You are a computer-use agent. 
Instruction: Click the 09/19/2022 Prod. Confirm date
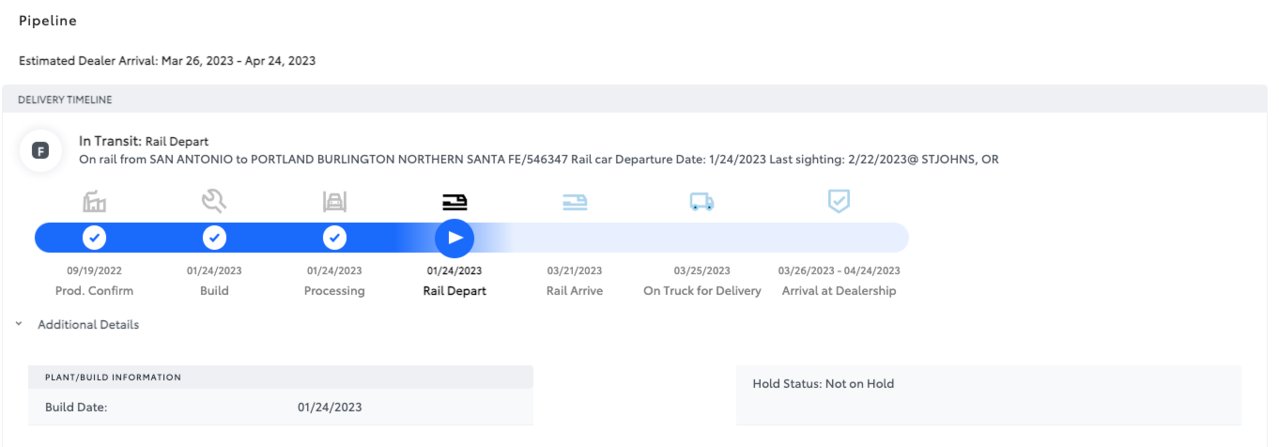point(94,271)
